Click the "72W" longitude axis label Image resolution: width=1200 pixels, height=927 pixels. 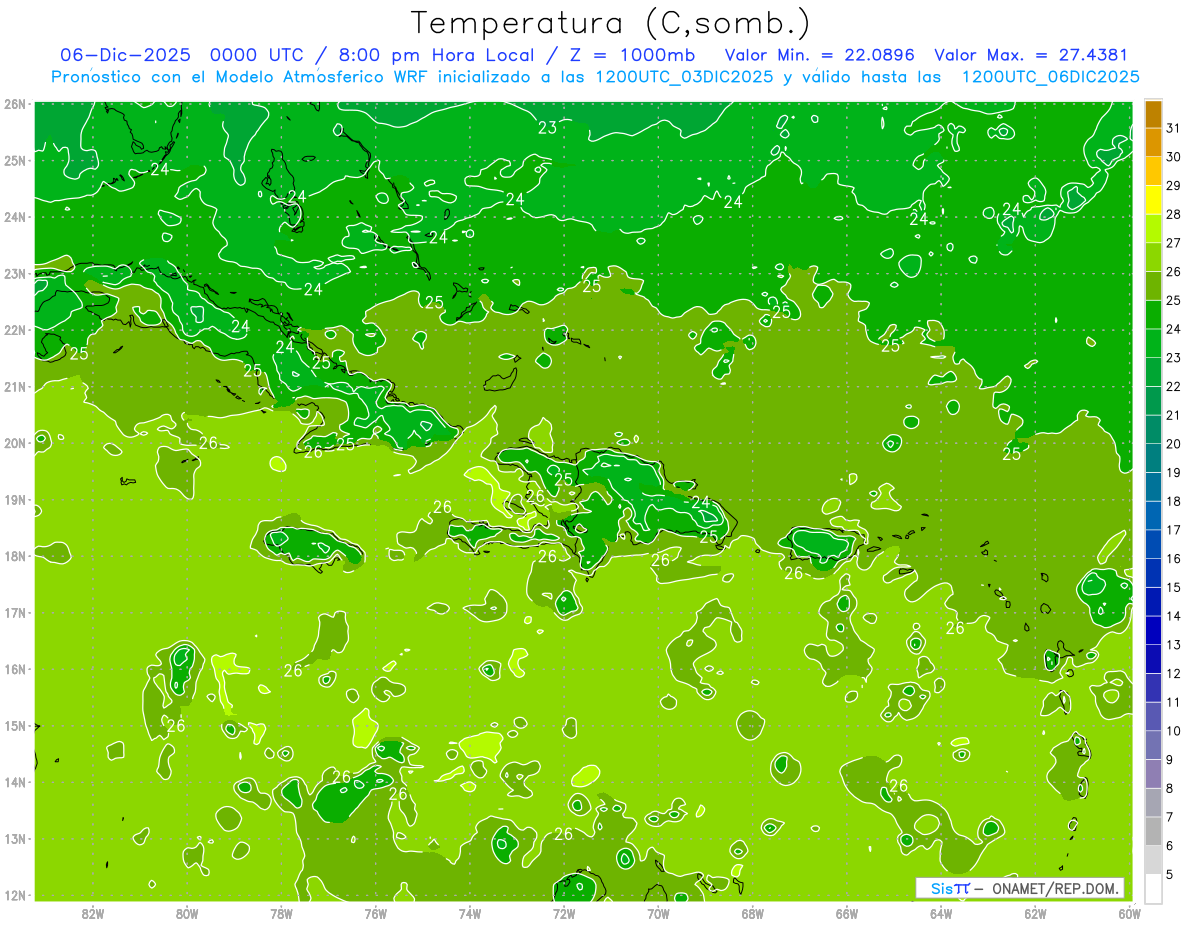(x=564, y=912)
